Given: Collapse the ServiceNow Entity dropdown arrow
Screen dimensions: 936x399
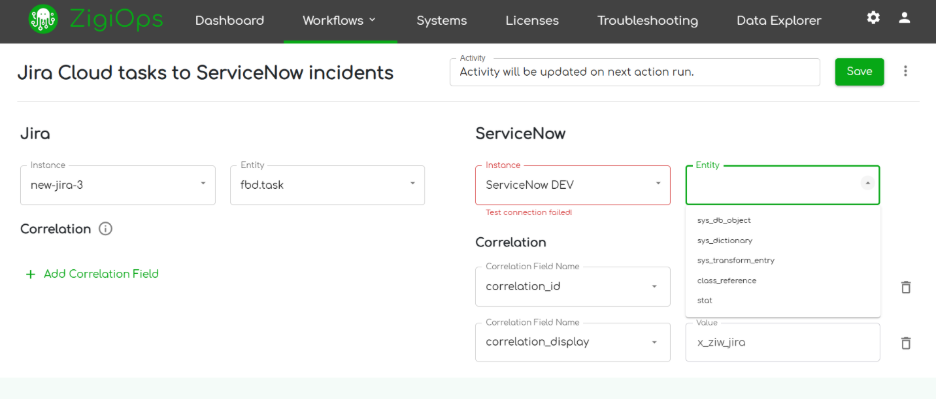Looking at the screenshot, I should coord(868,183).
